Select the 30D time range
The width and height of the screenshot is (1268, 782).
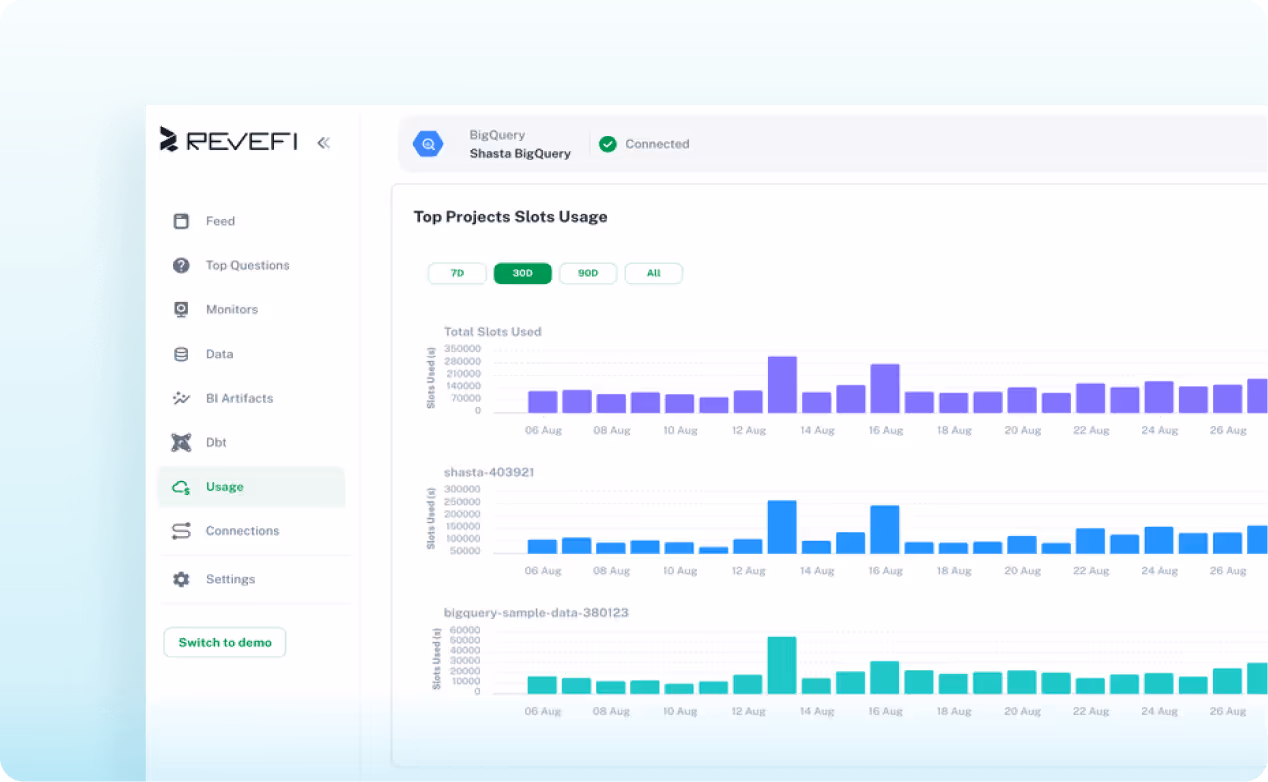coord(522,273)
